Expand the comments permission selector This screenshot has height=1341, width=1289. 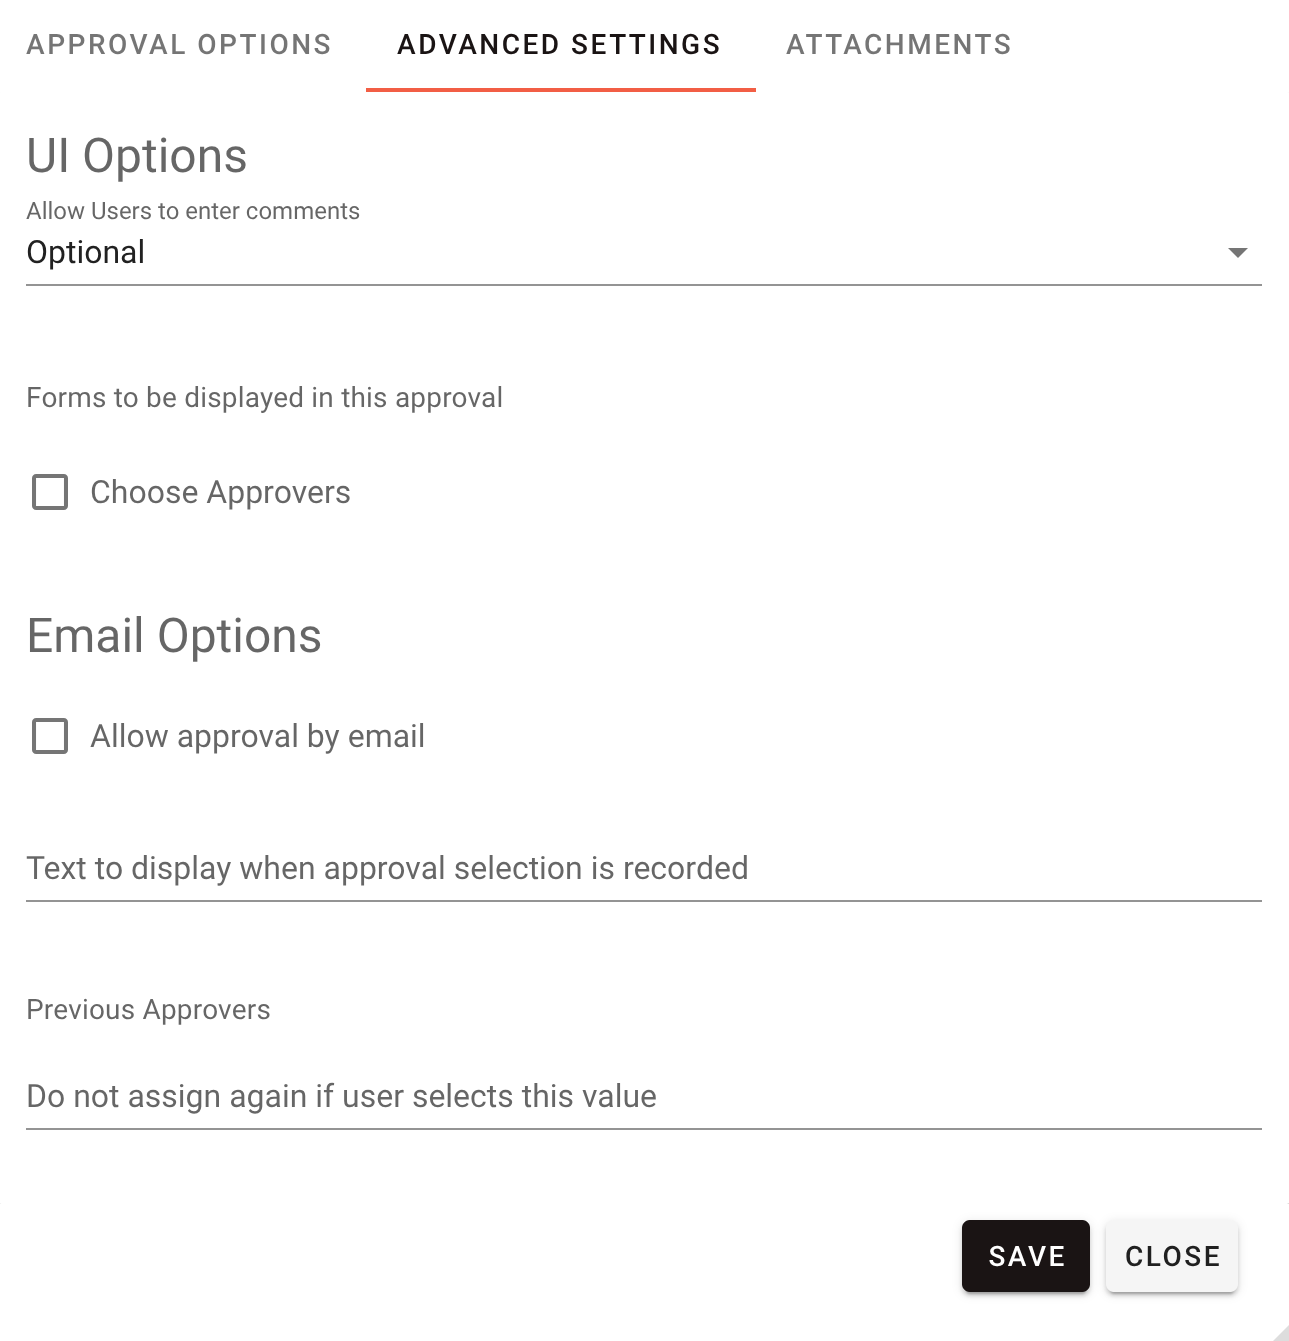tap(640, 253)
